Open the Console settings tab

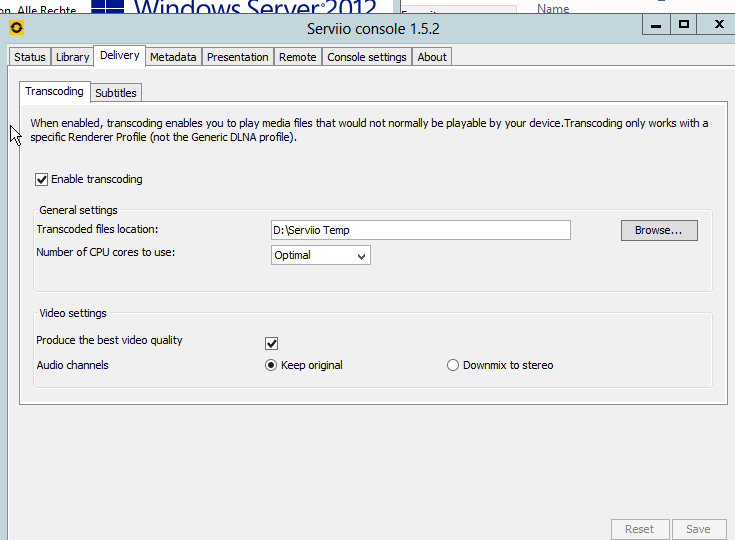[367, 57]
